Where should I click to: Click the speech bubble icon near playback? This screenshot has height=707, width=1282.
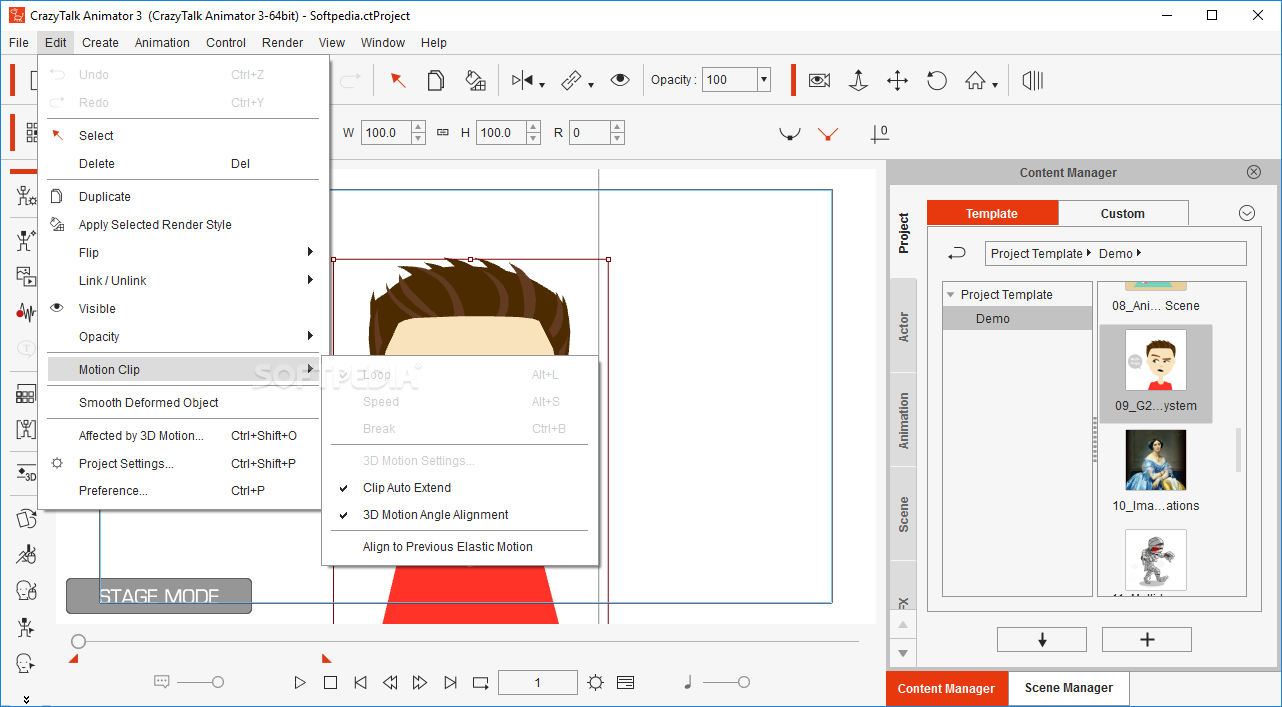[x=162, y=682]
